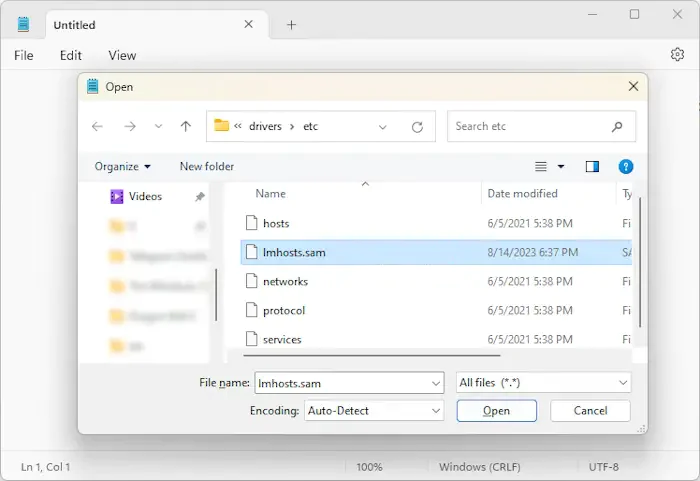Screen dimensions: 700x481
Task: Click the Open dialog title icon
Action: [x=92, y=86]
